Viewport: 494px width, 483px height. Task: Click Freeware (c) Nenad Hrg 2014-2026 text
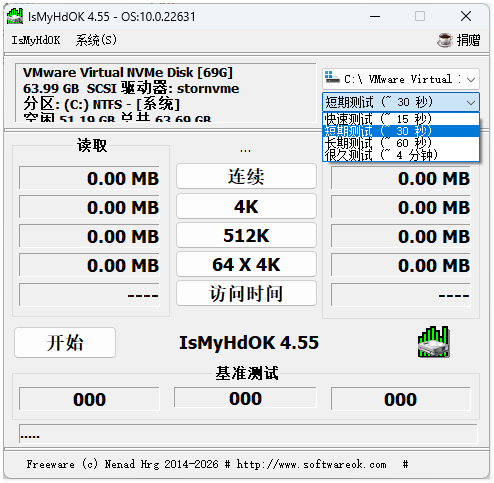click(122, 464)
